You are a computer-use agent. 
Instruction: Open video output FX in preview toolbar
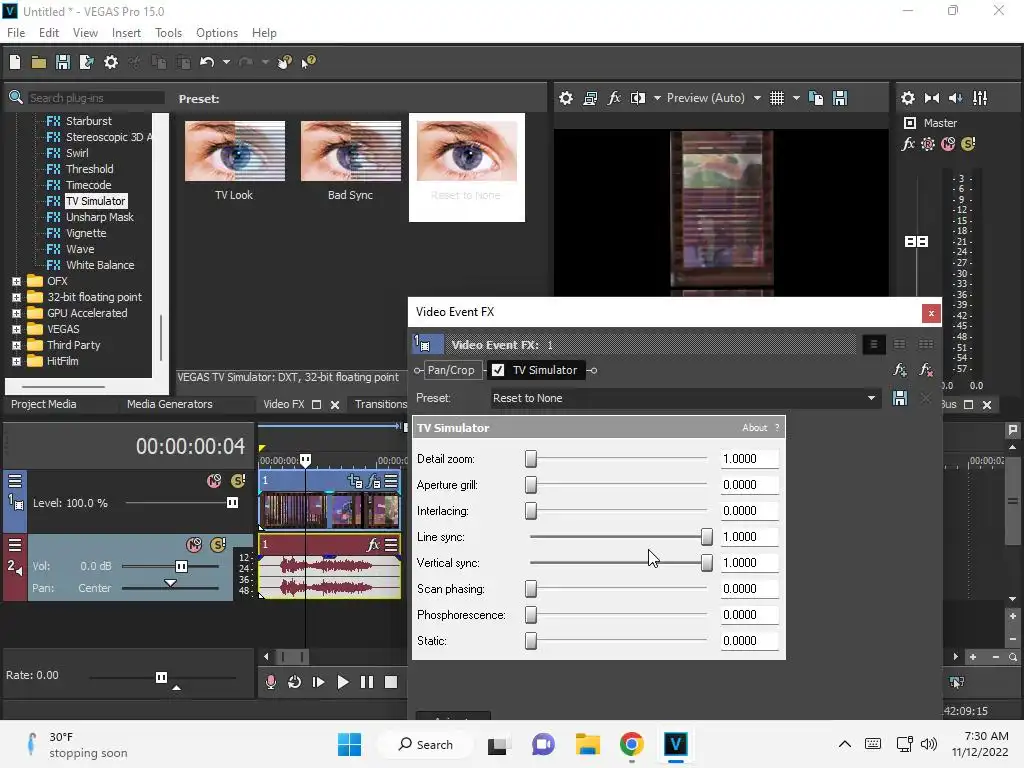coord(614,98)
